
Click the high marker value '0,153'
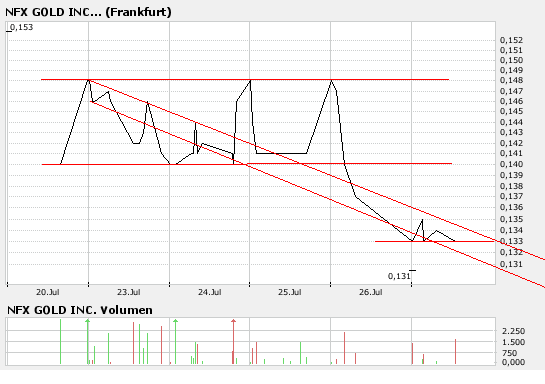(22, 27)
